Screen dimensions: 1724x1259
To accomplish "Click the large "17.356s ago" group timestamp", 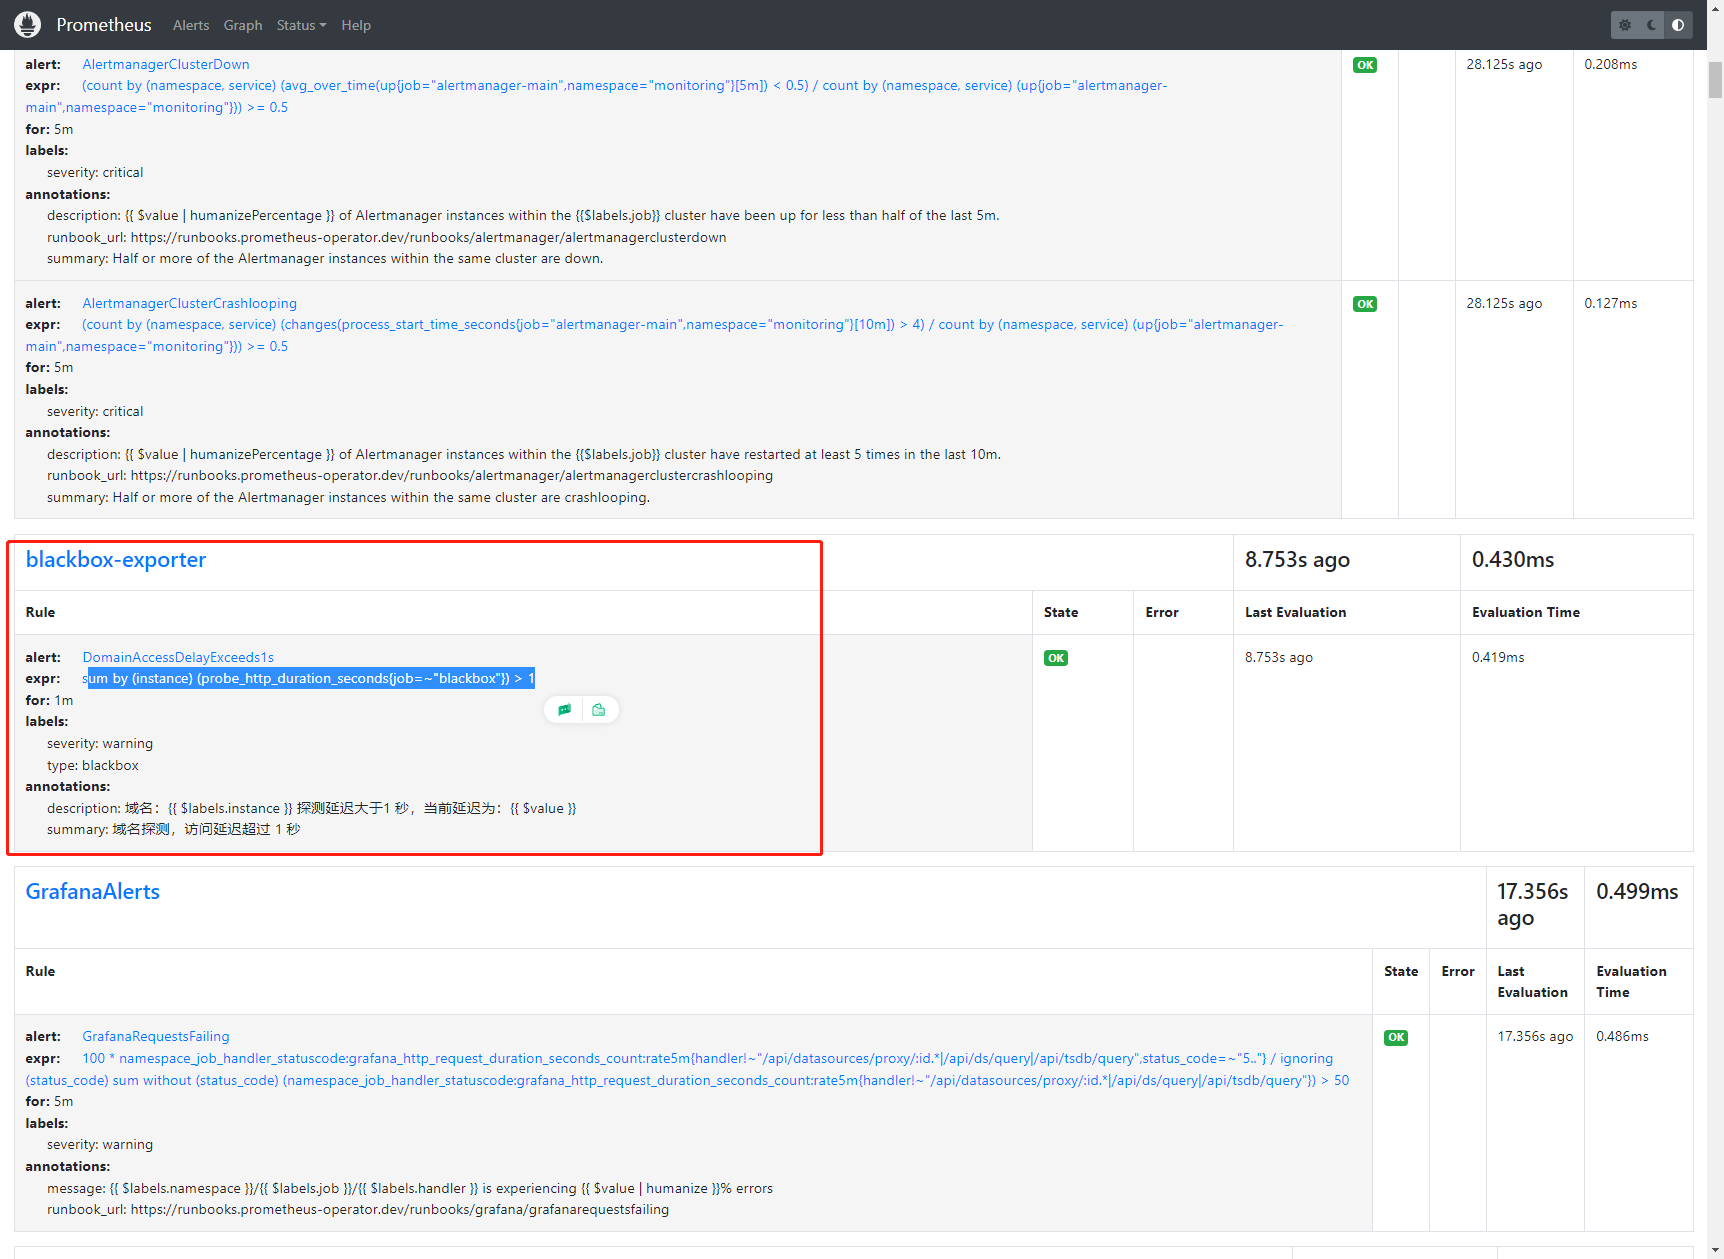I will click(1533, 905).
